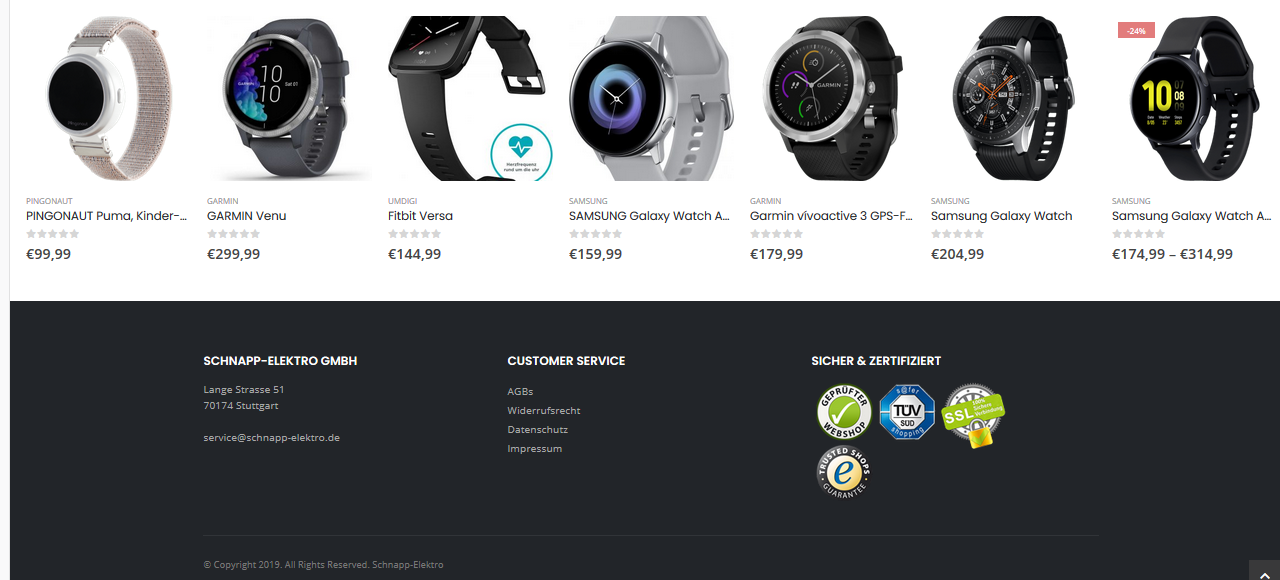Click the service@schnapp-elektro.de email address
The width and height of the screenshot is (1280, 580).
tap(272, 437)
